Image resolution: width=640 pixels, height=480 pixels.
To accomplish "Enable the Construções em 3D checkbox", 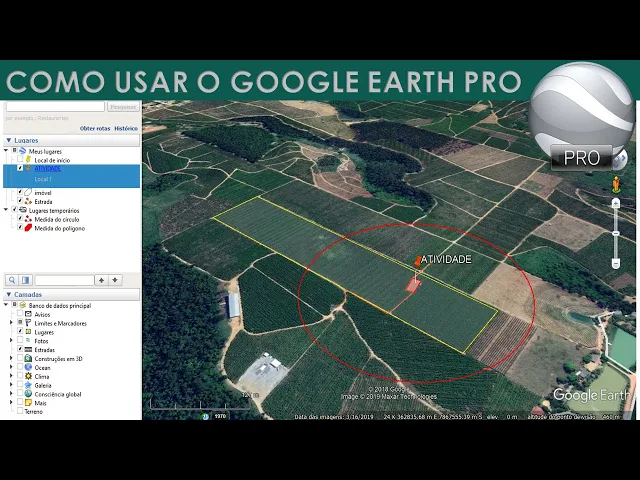I will point(20,358).
